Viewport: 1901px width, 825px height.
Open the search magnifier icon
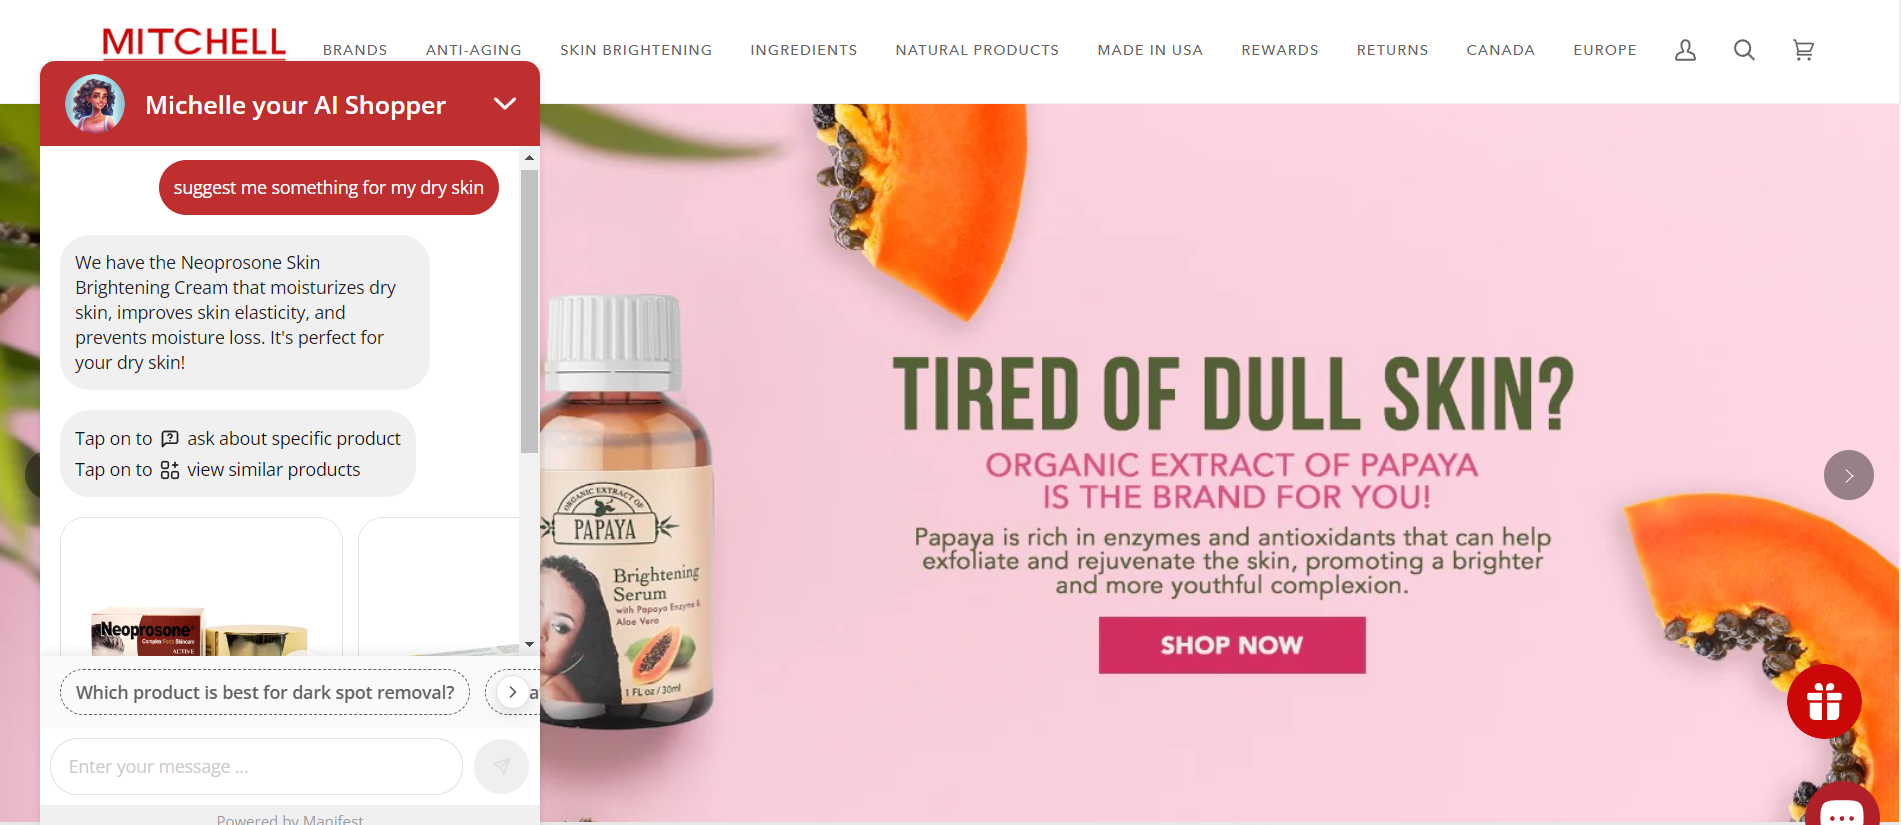click(x=1744, y=50)
